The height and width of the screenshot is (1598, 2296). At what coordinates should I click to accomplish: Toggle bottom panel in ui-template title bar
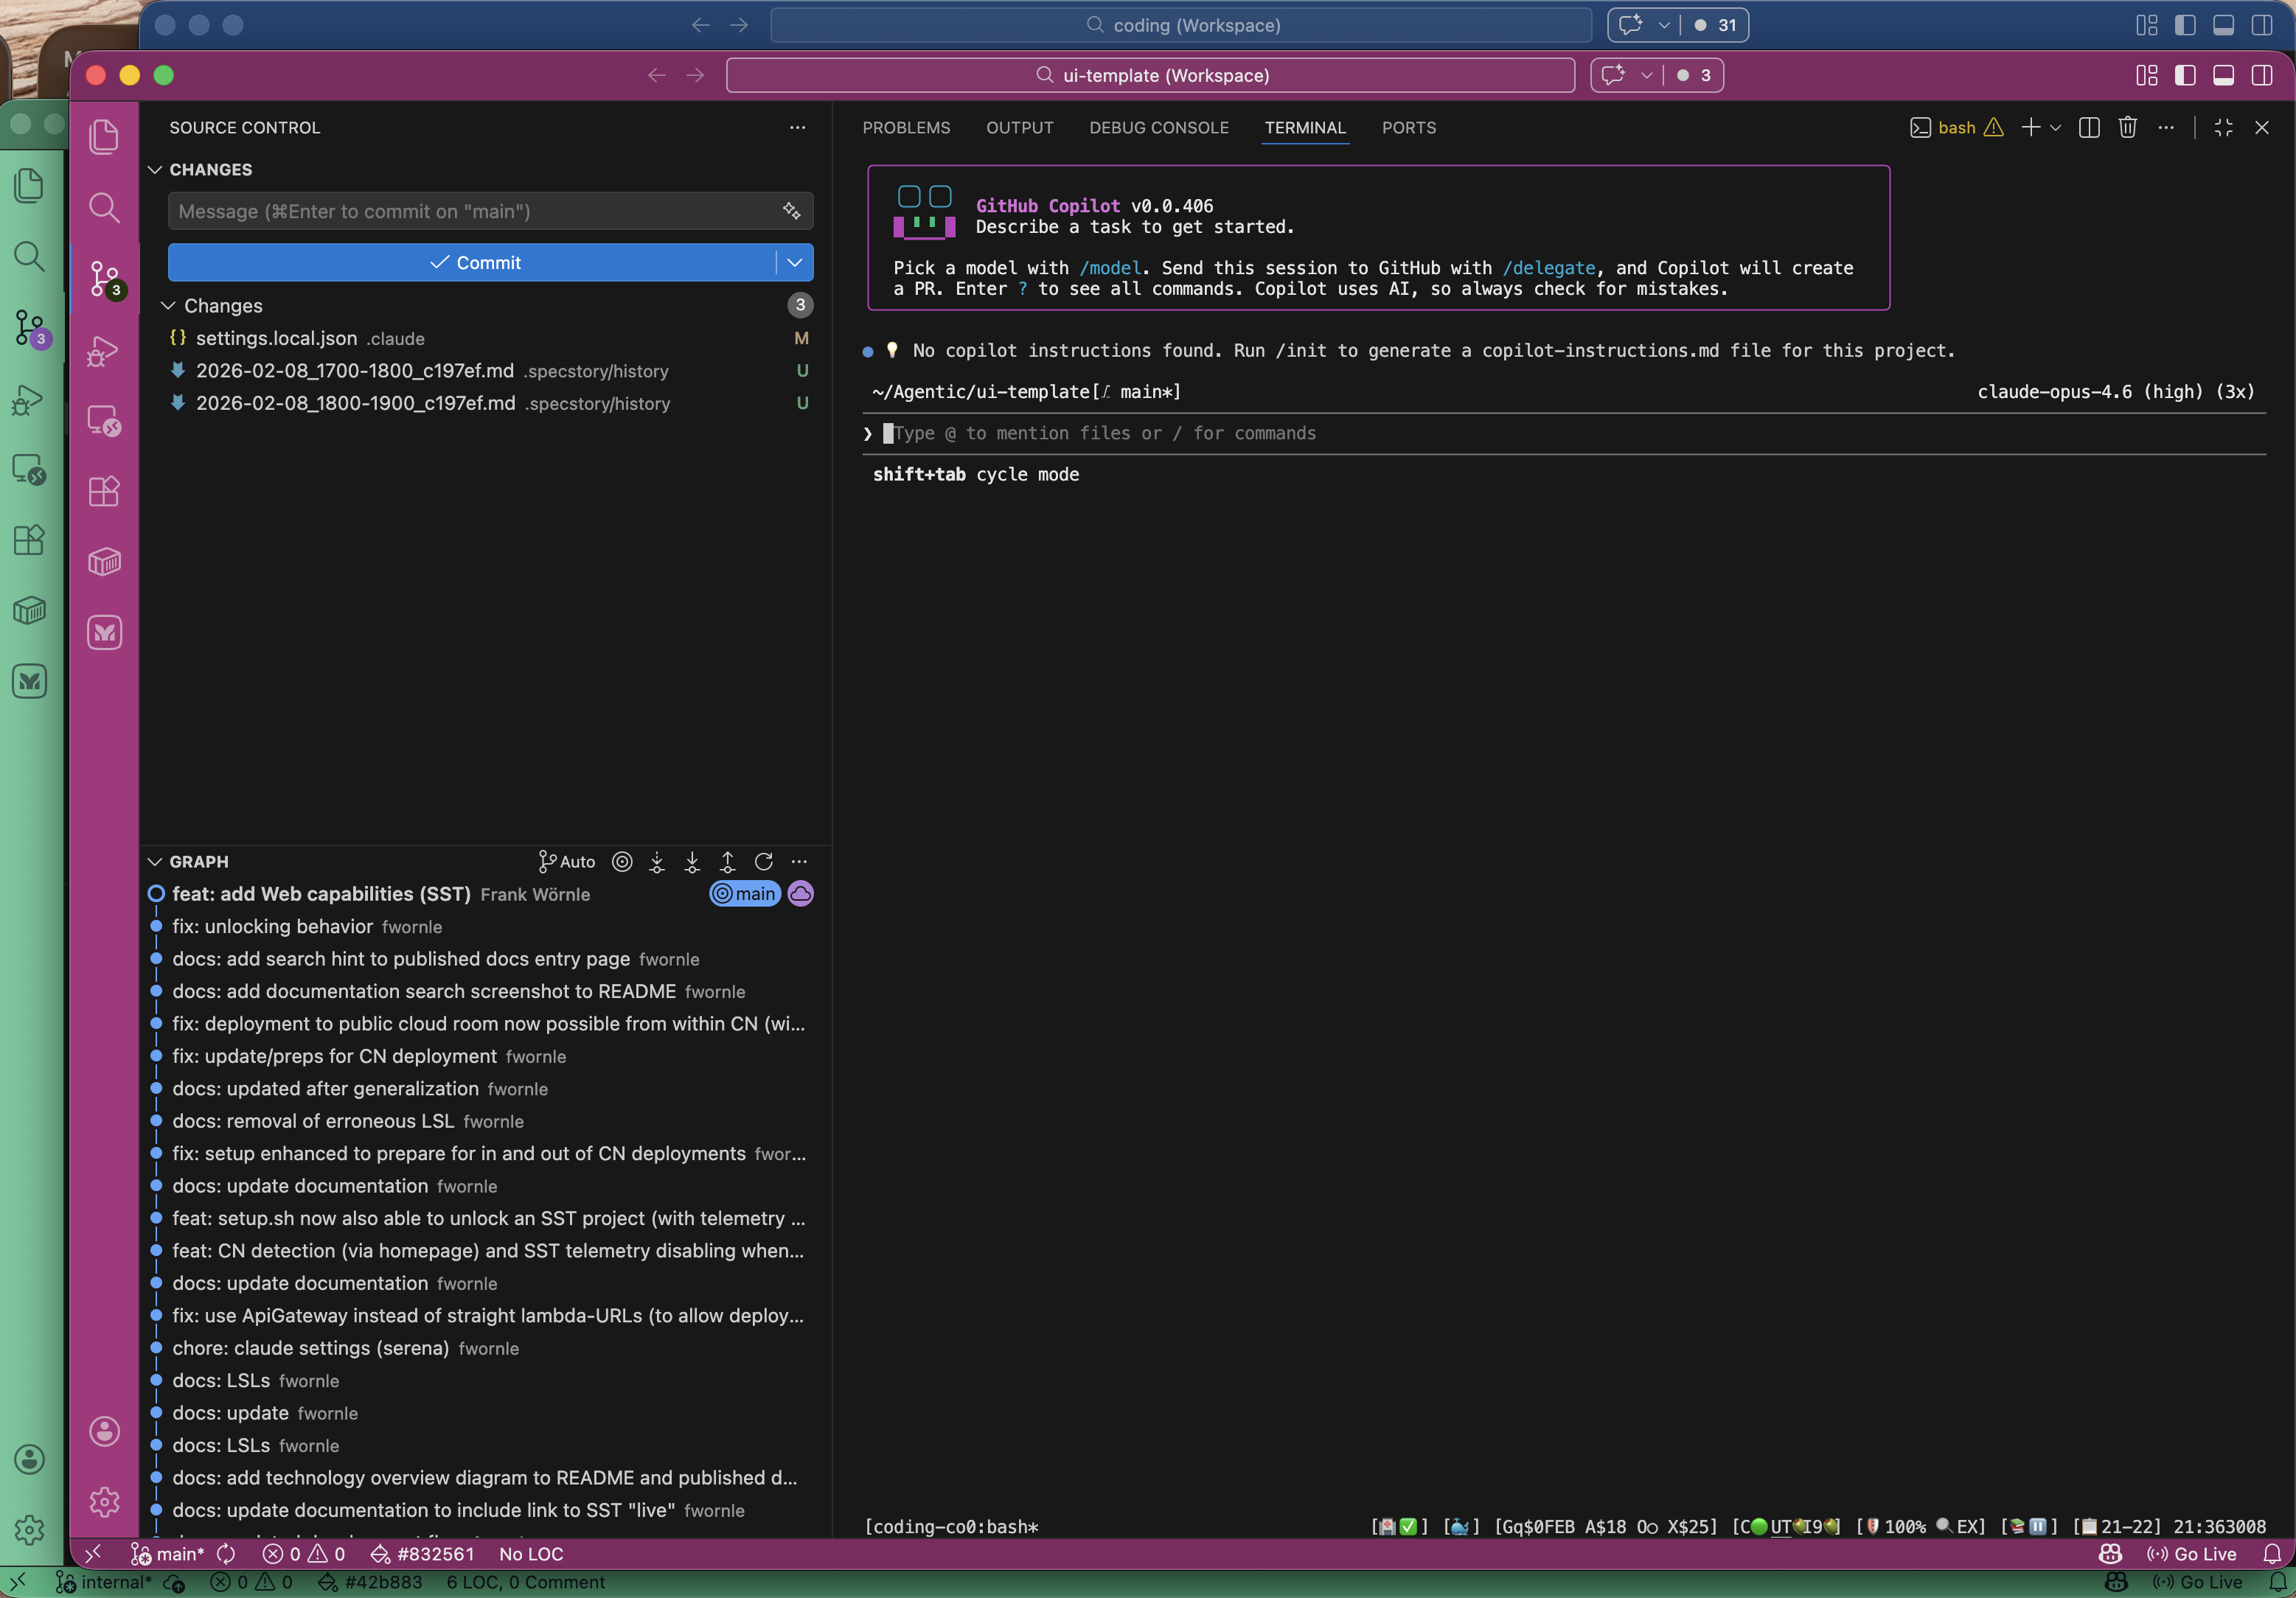pyautogui.click(x=2224, y=75)
